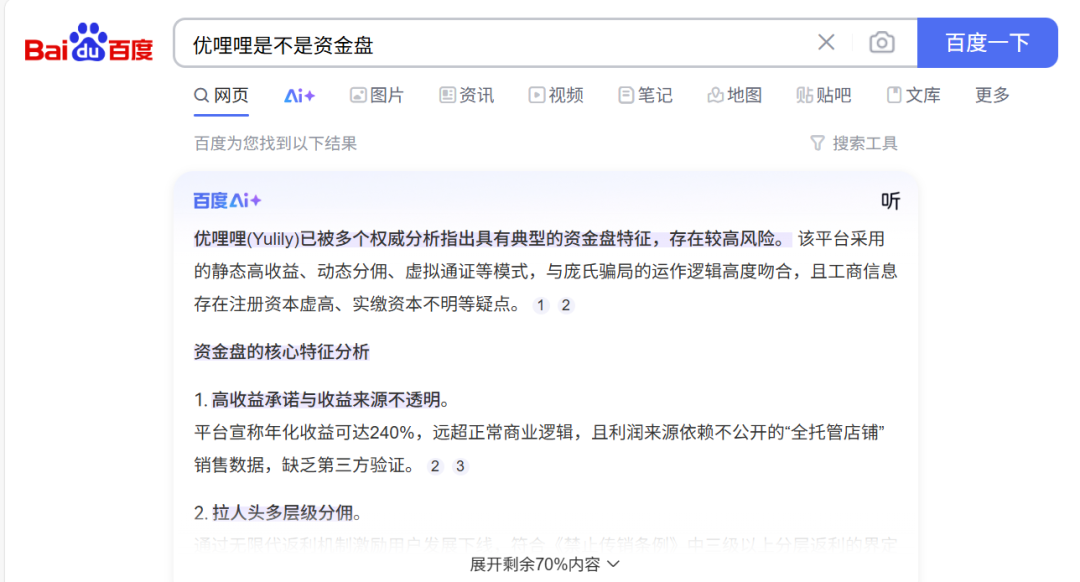
Task: Show 更多 search categories
Action: (x=992, y=95)
